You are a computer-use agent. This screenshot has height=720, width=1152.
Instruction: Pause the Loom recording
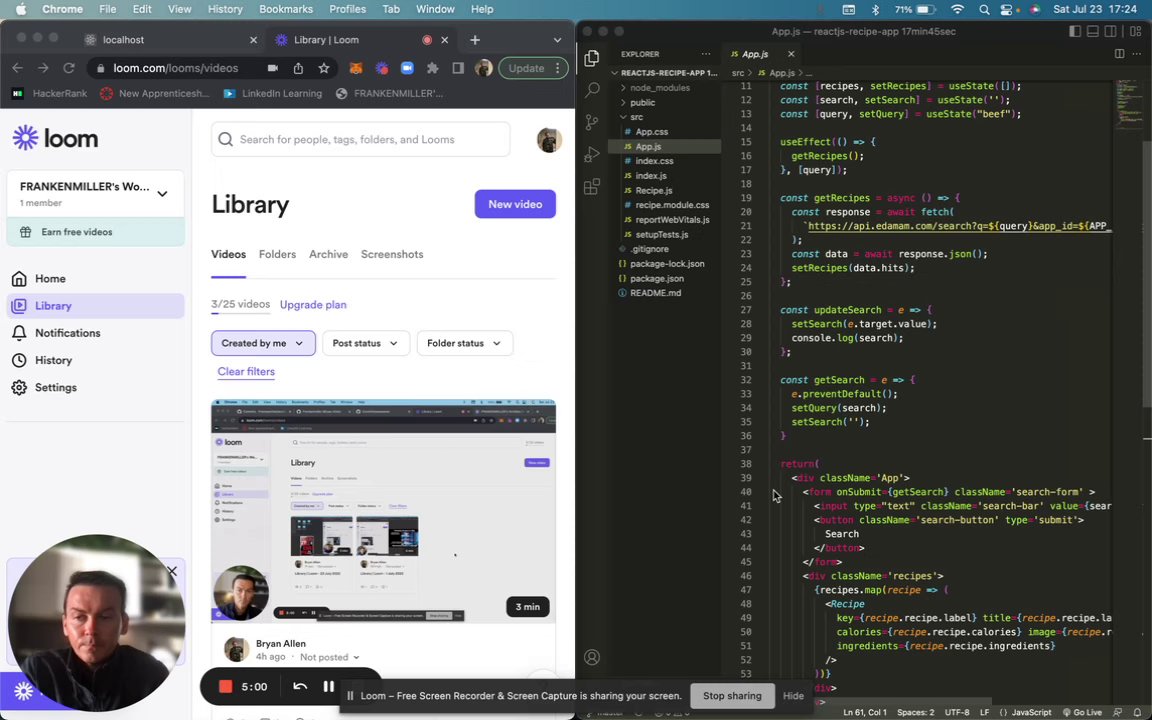[328, 686]
